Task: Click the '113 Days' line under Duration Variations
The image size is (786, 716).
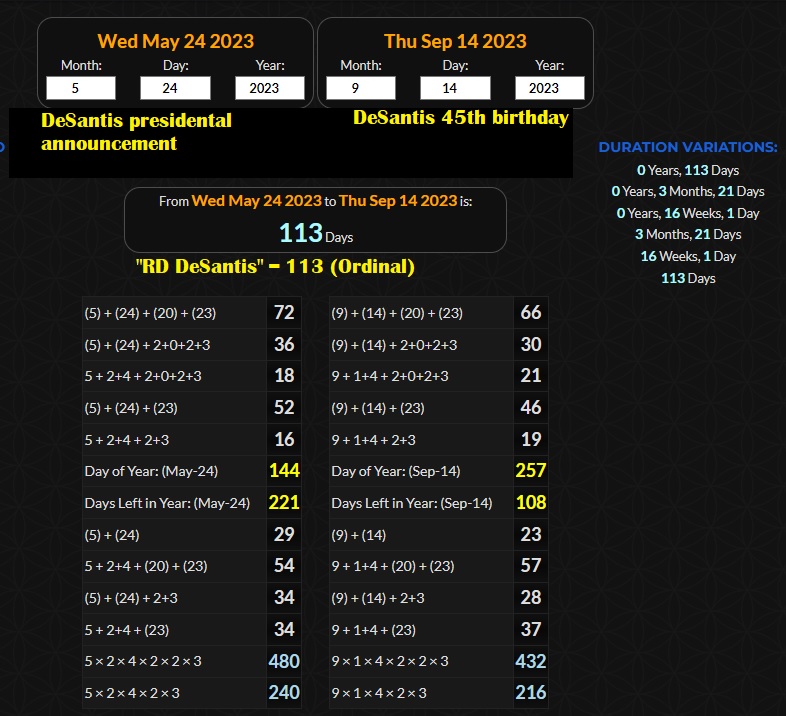Action: click(688, 278)
